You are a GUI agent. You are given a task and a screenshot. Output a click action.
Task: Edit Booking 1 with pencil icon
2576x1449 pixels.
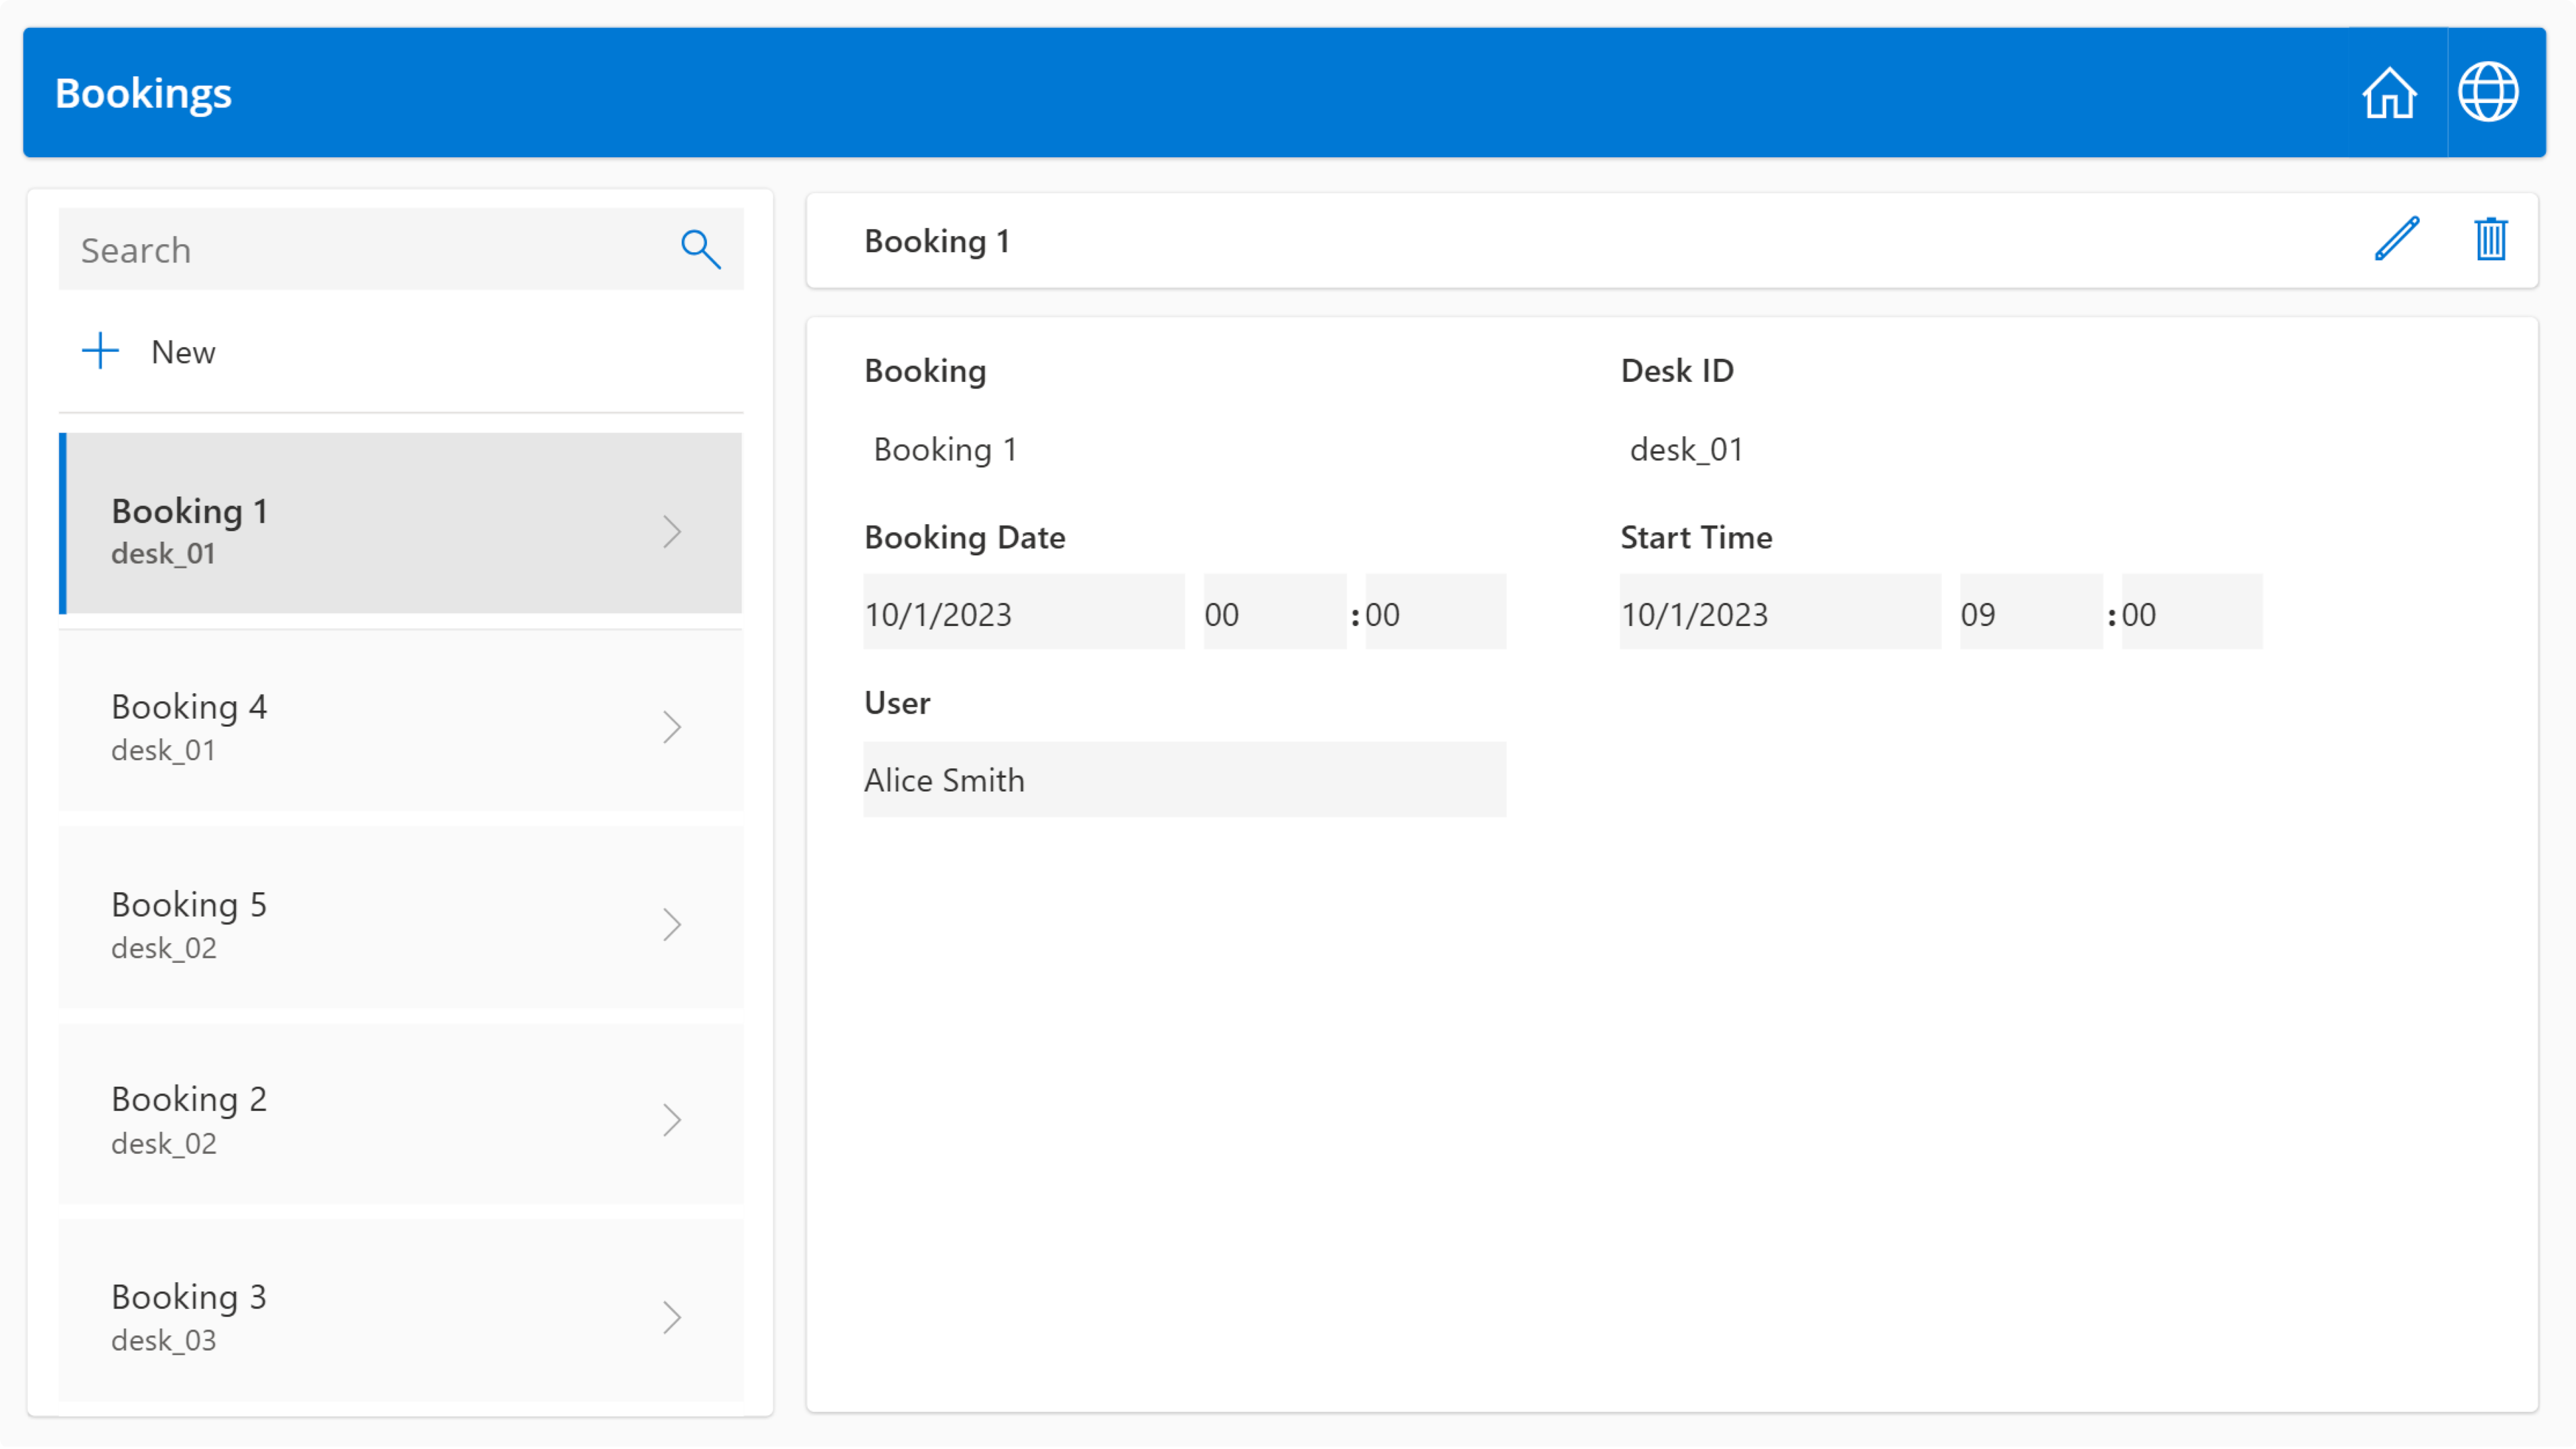click(2397, 239)
